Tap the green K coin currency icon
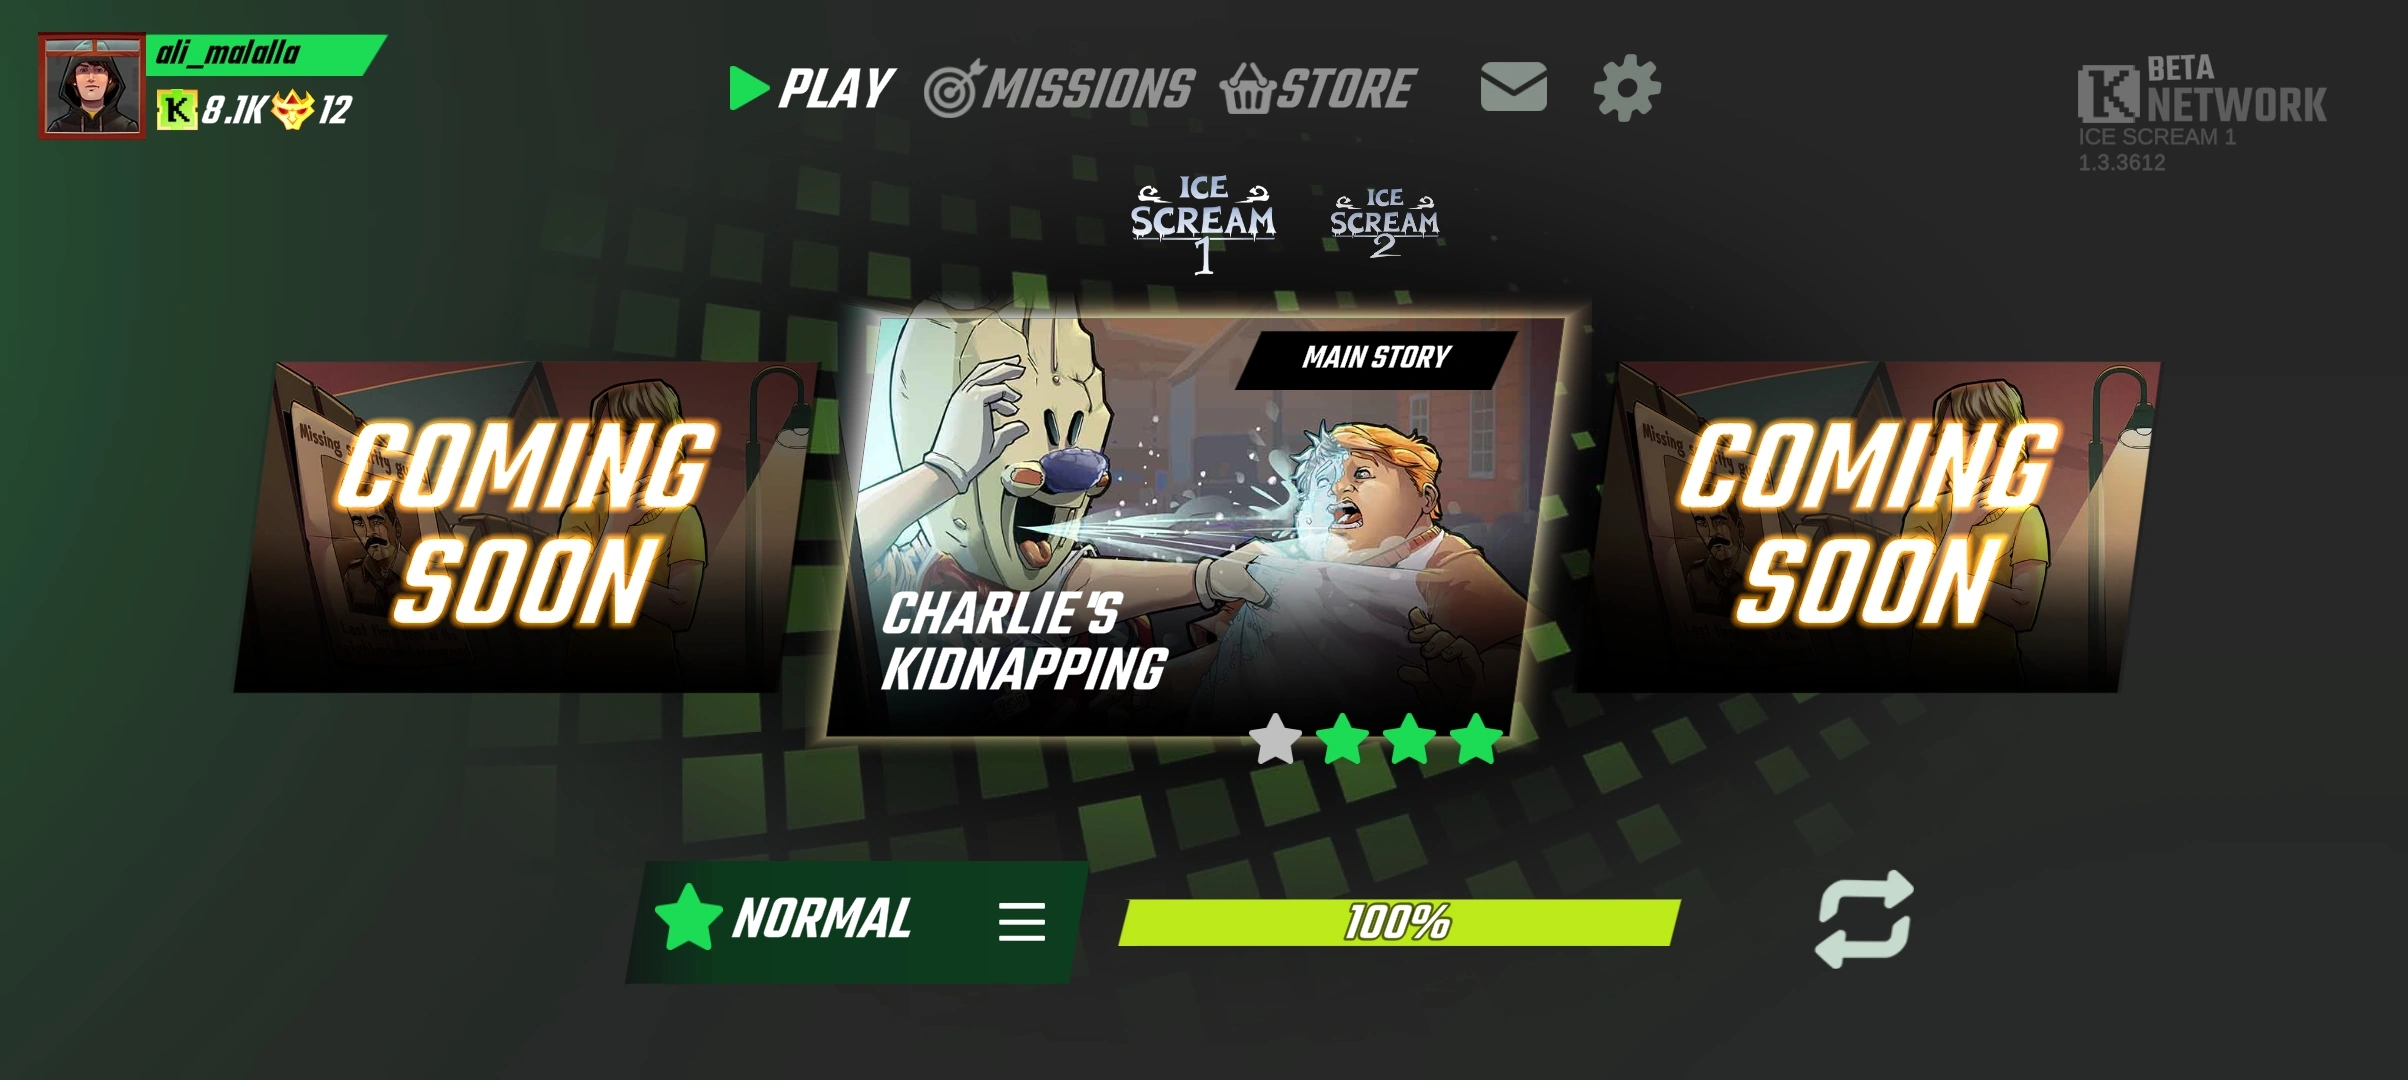2408x1080 pixels. pyautogui.click(x=177, y=109)
